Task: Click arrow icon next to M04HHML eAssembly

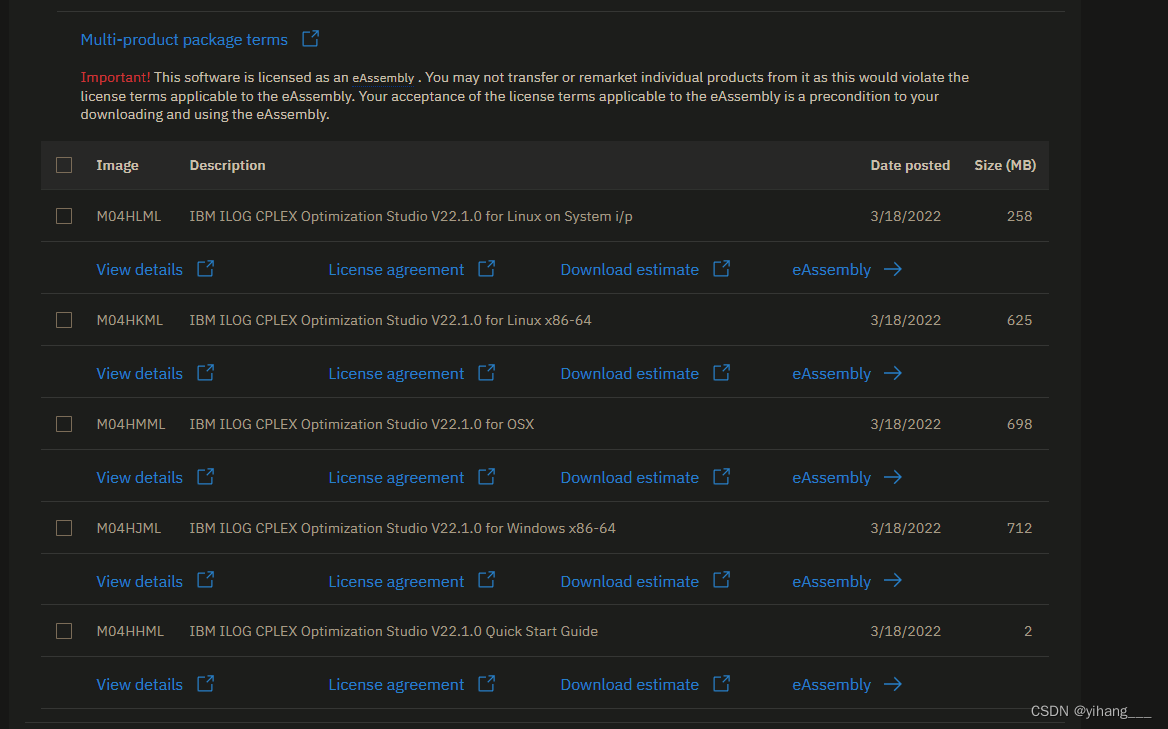Action: click(x=893, y=684)
